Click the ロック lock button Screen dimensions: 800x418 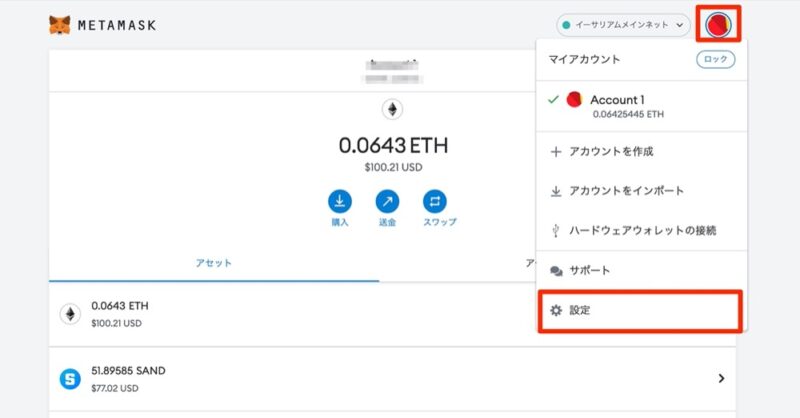715,59
